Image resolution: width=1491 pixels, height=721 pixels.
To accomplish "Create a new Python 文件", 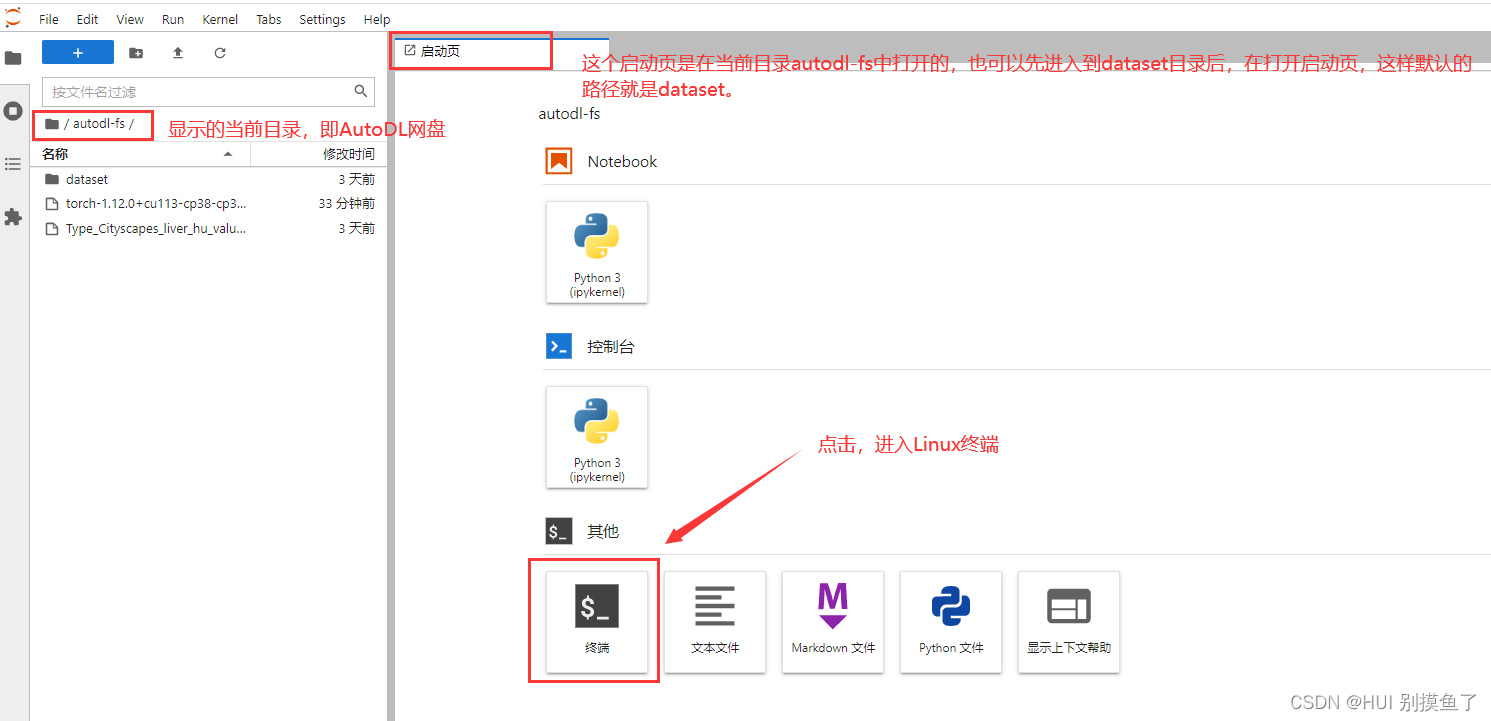I will (951, 622).
